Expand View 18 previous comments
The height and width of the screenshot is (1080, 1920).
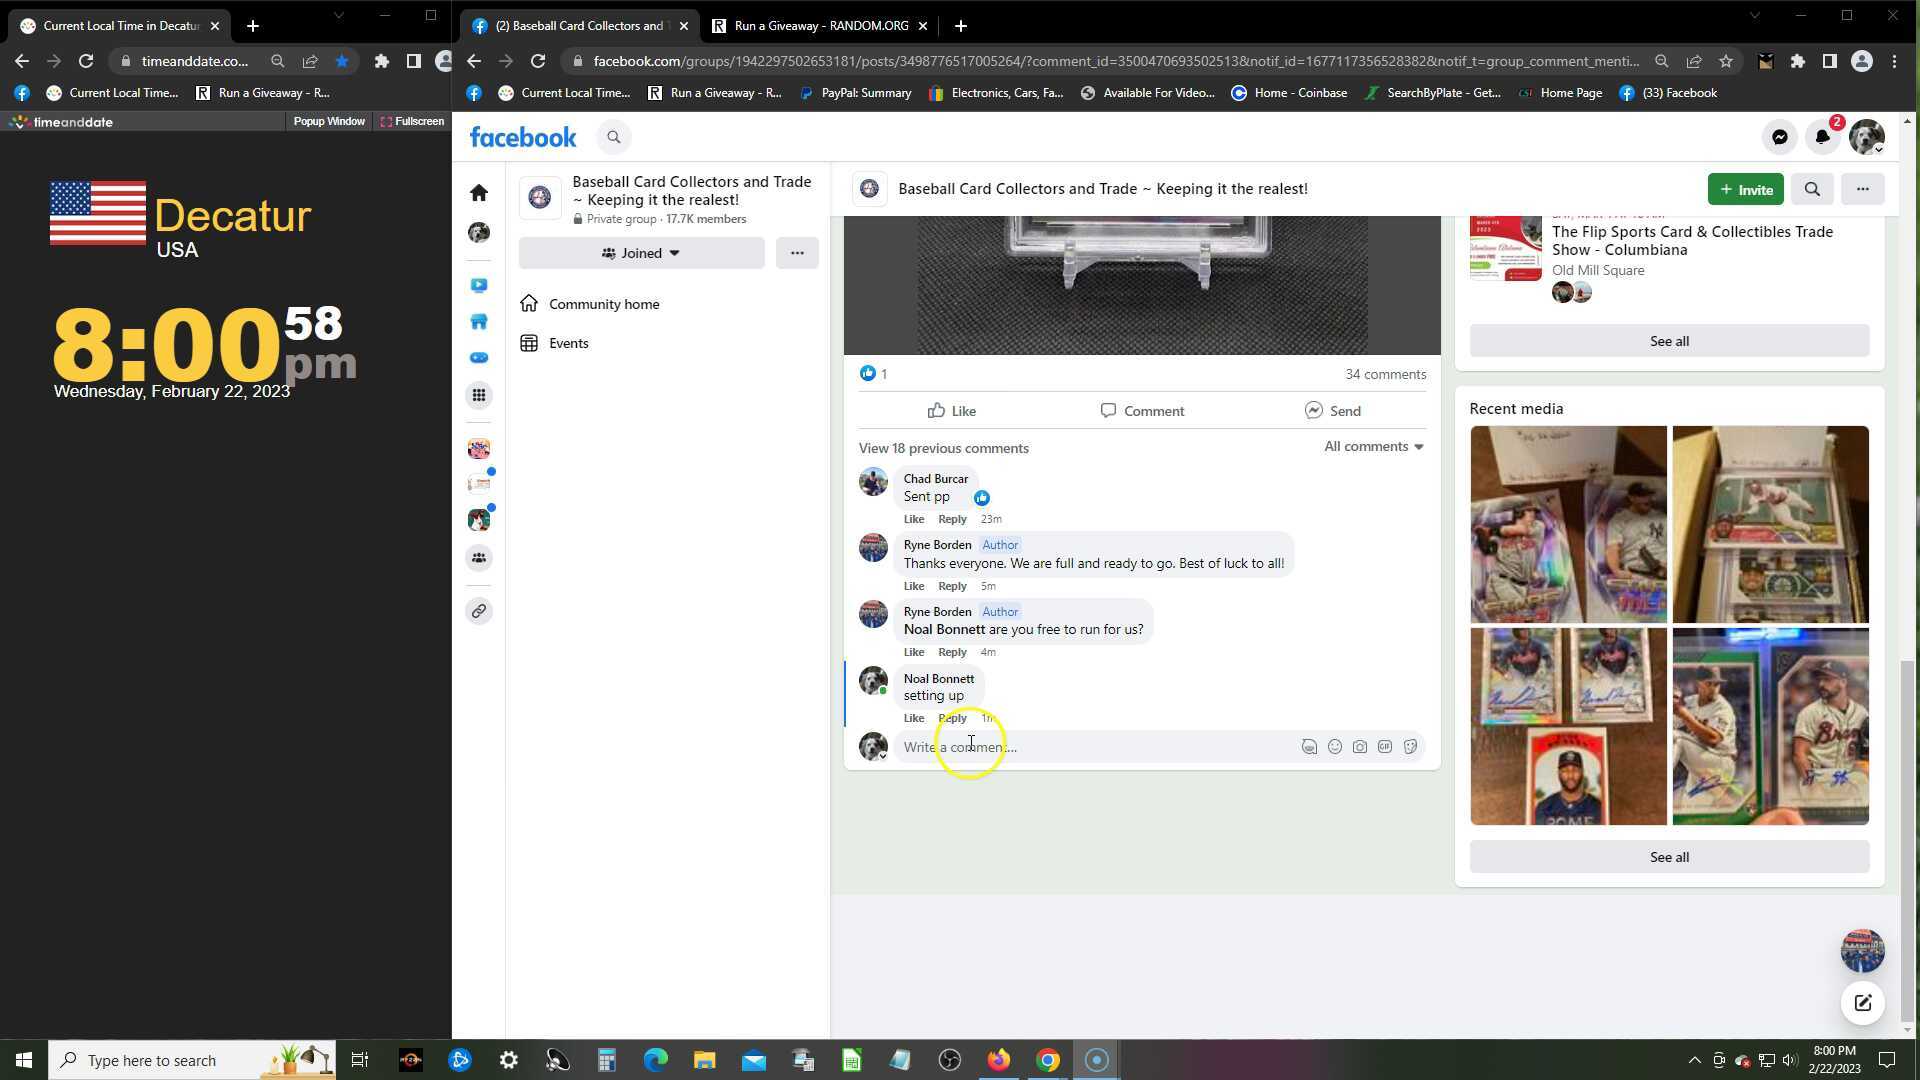(943, 448)
